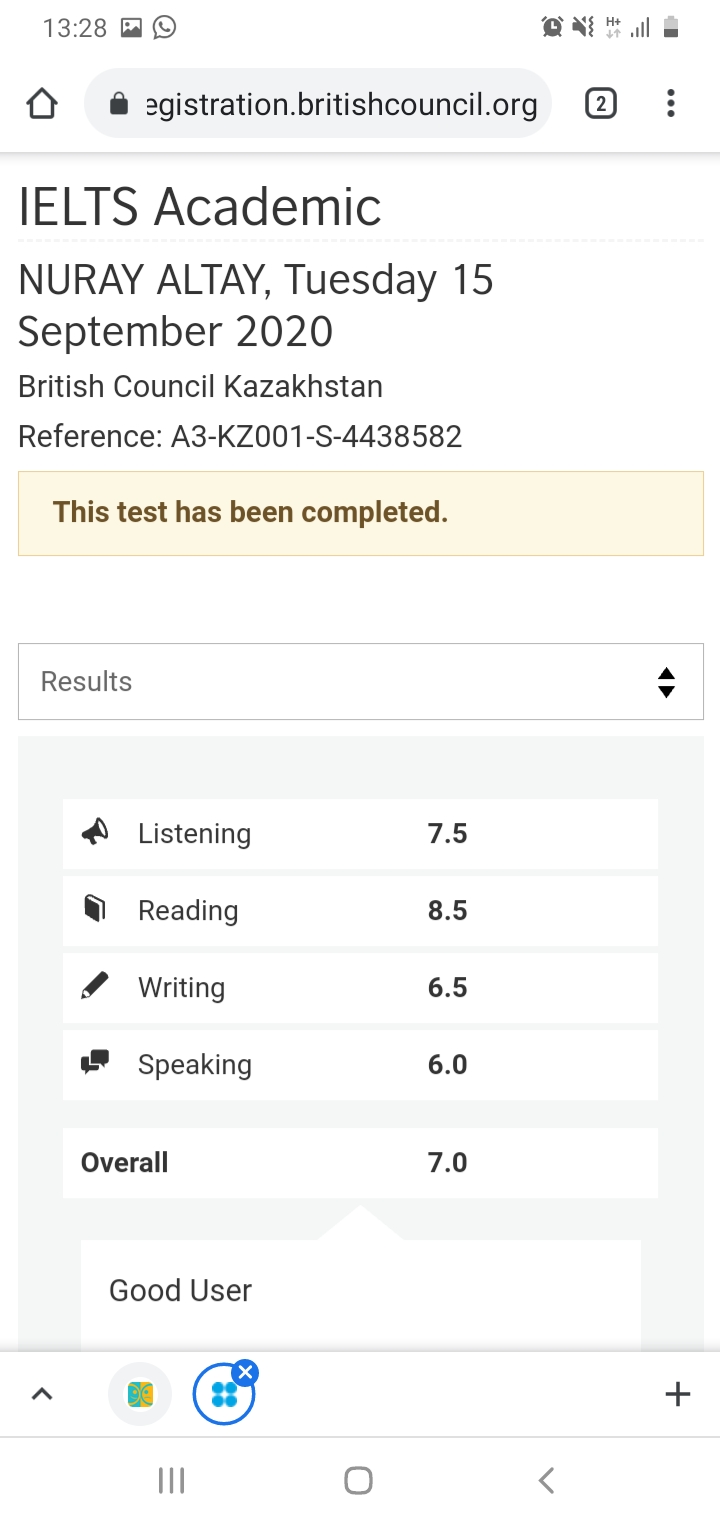The width and height of the screenshot is (720, 1520).
Task: Add a new shortcut with plus icon
Action: point(678,1394)
